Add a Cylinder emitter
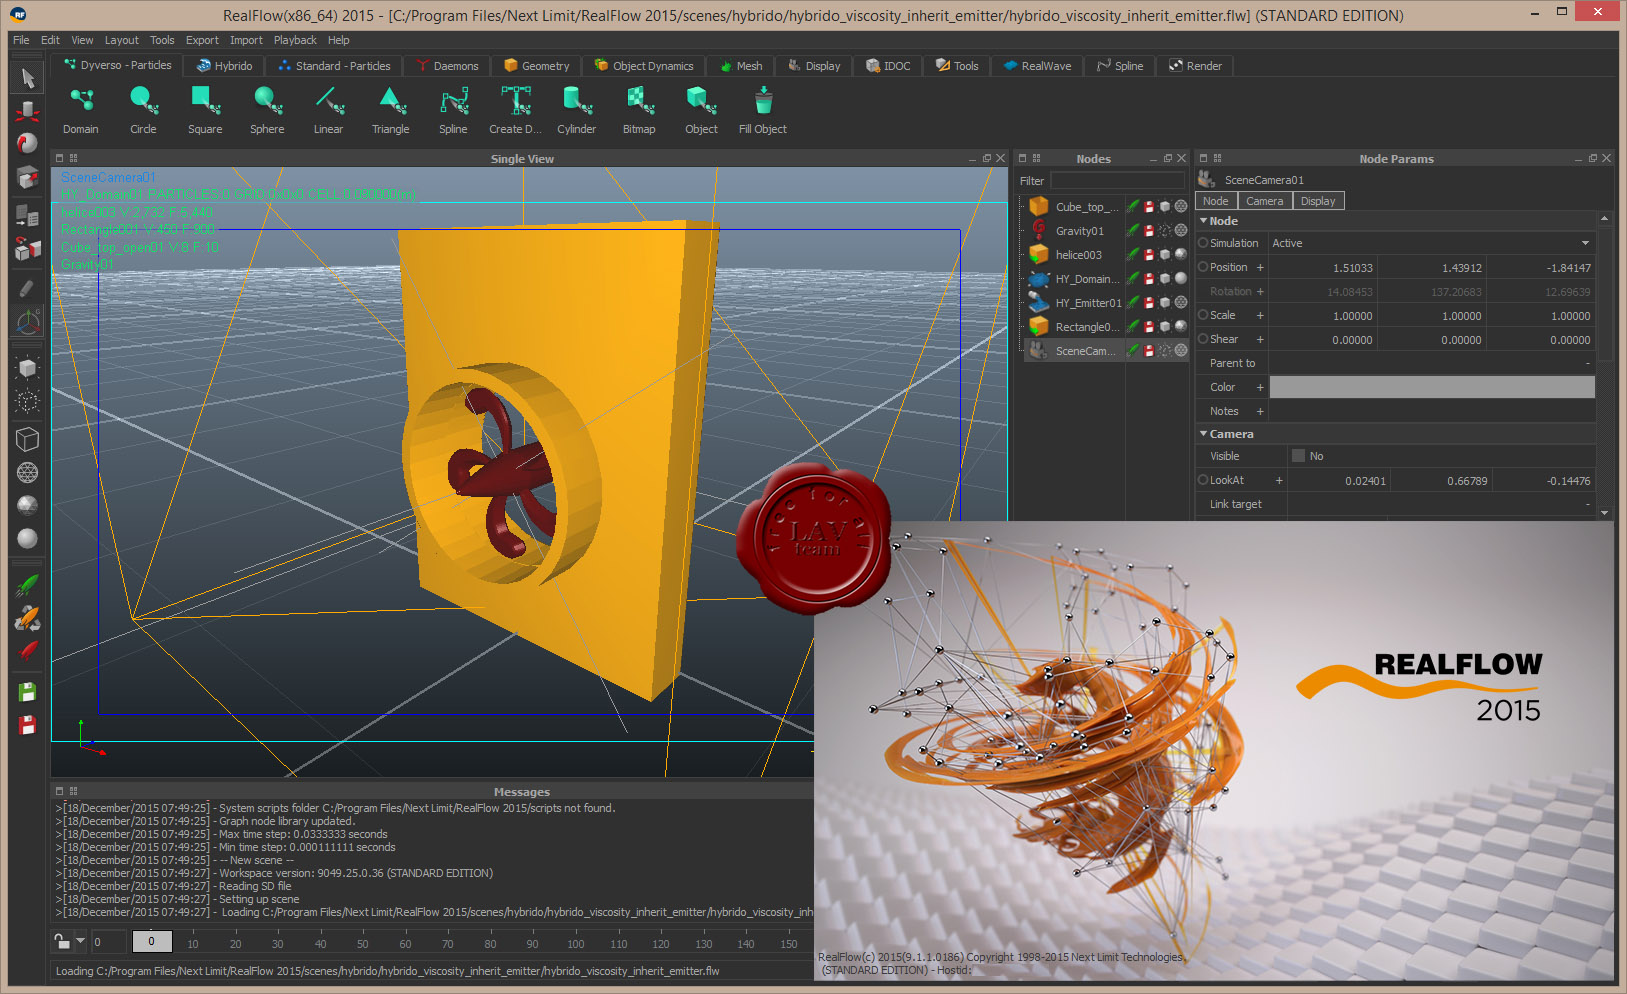Image resolution: width=1627 pixels, height=994 pixels. click(577, 110)
